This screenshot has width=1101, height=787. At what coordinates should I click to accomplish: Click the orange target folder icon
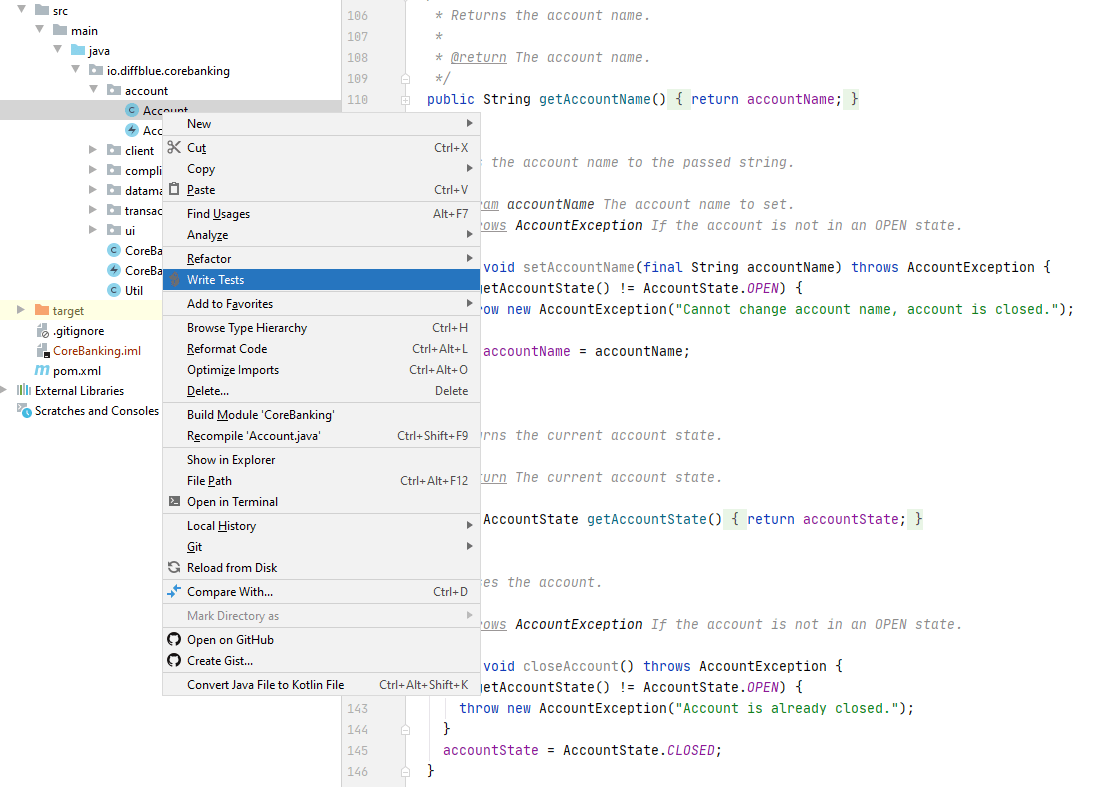click(x=42, y=310)
